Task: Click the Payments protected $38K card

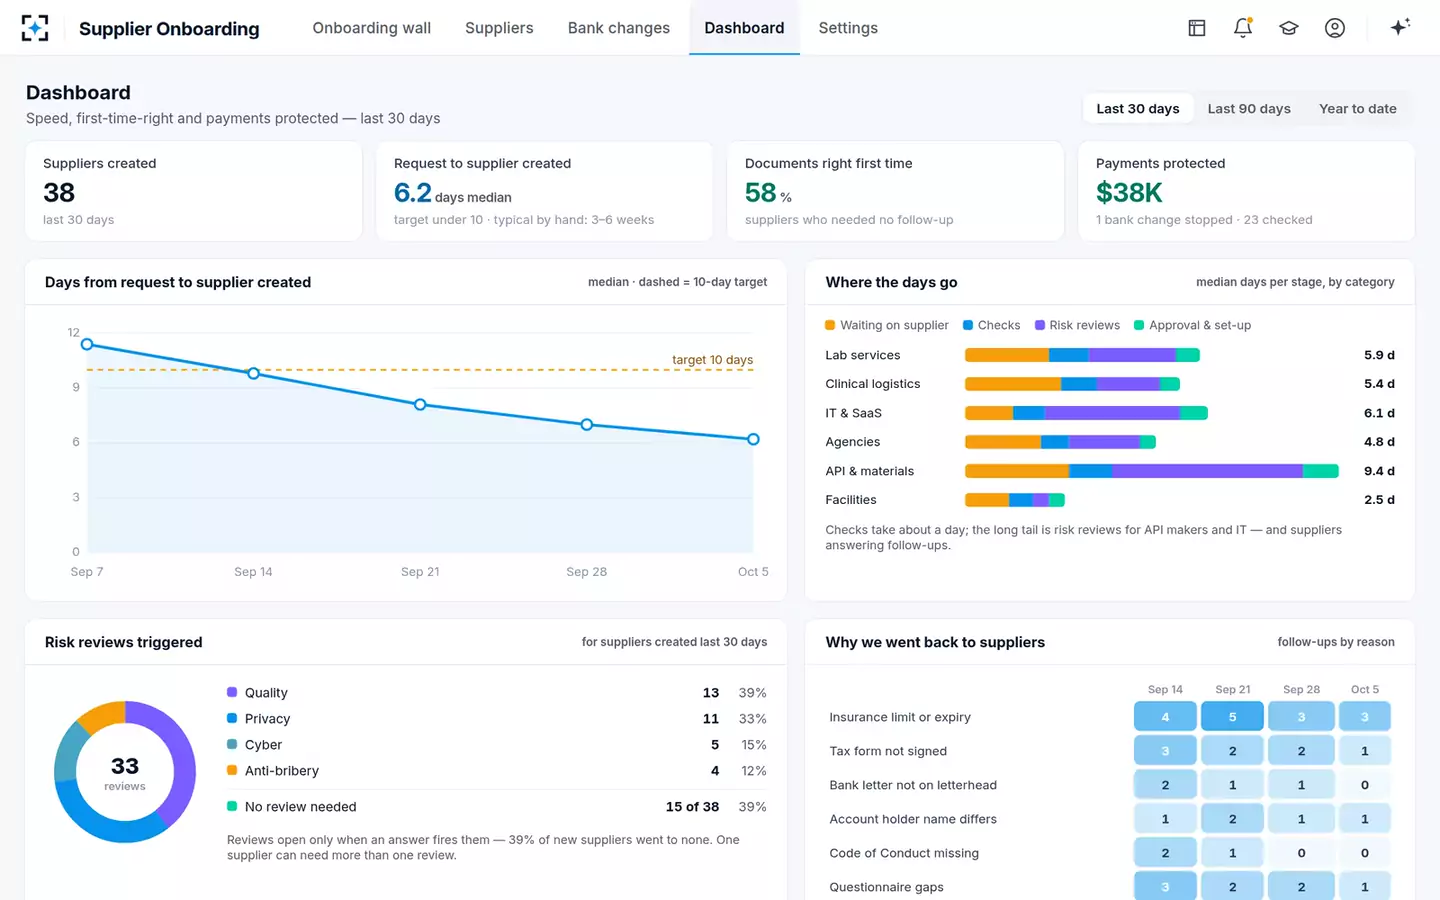Action: click(1246, 191)
